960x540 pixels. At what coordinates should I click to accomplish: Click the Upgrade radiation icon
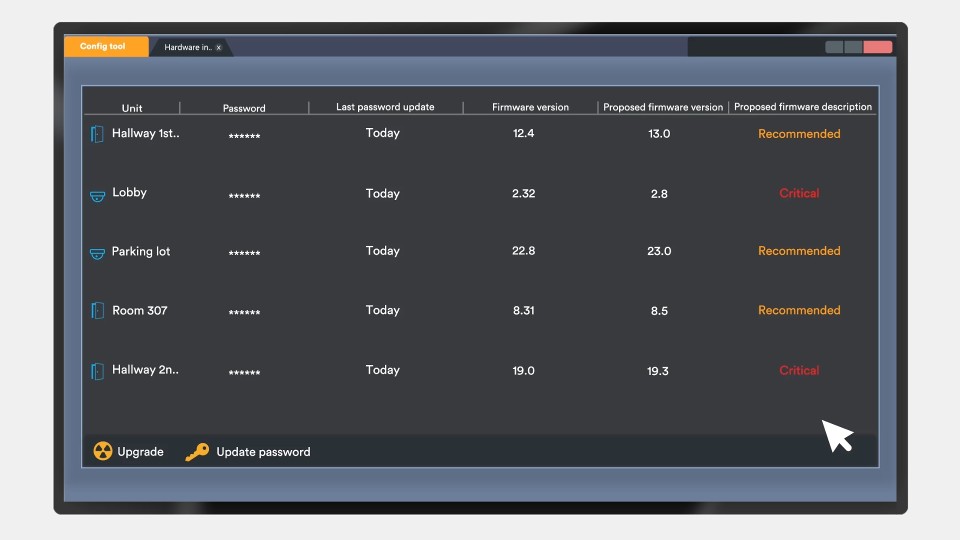click(x=103, y=451)
